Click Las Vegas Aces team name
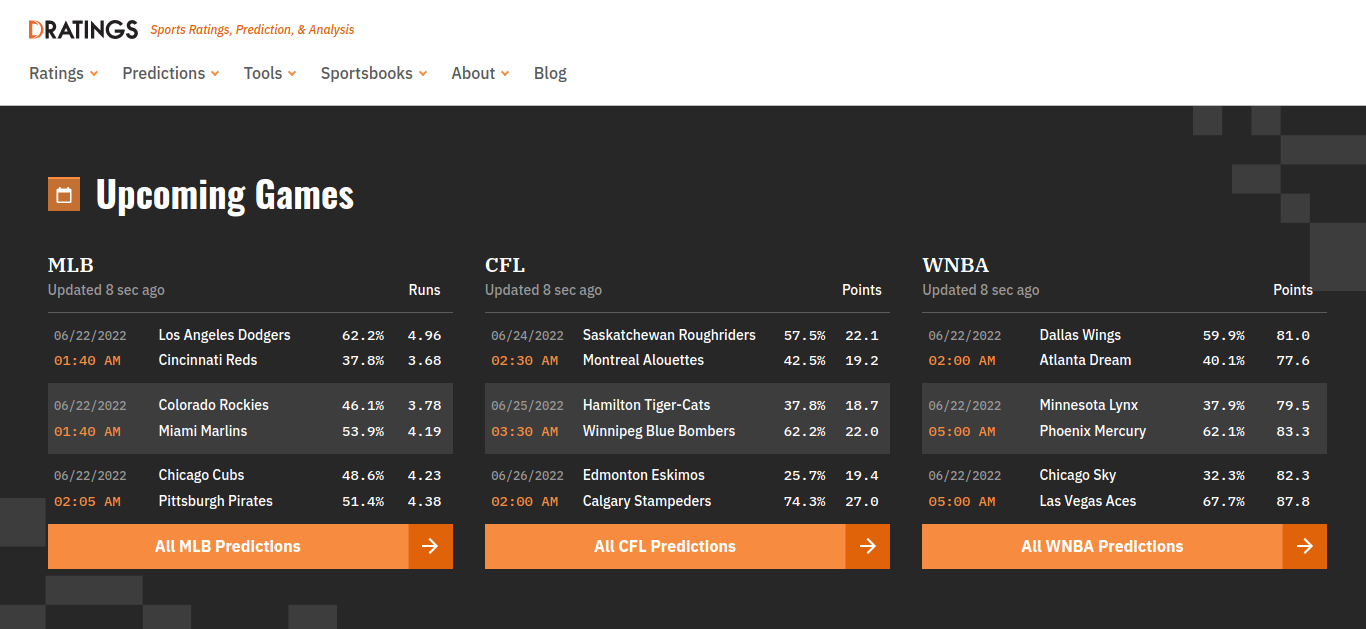This screenshot has height=629, width=1366. tap(1088, 501)
